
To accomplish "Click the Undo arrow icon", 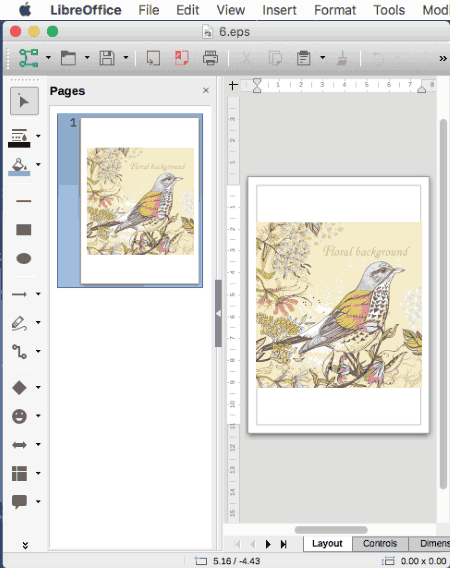I will pyautogui.click(x=378, y=58).
